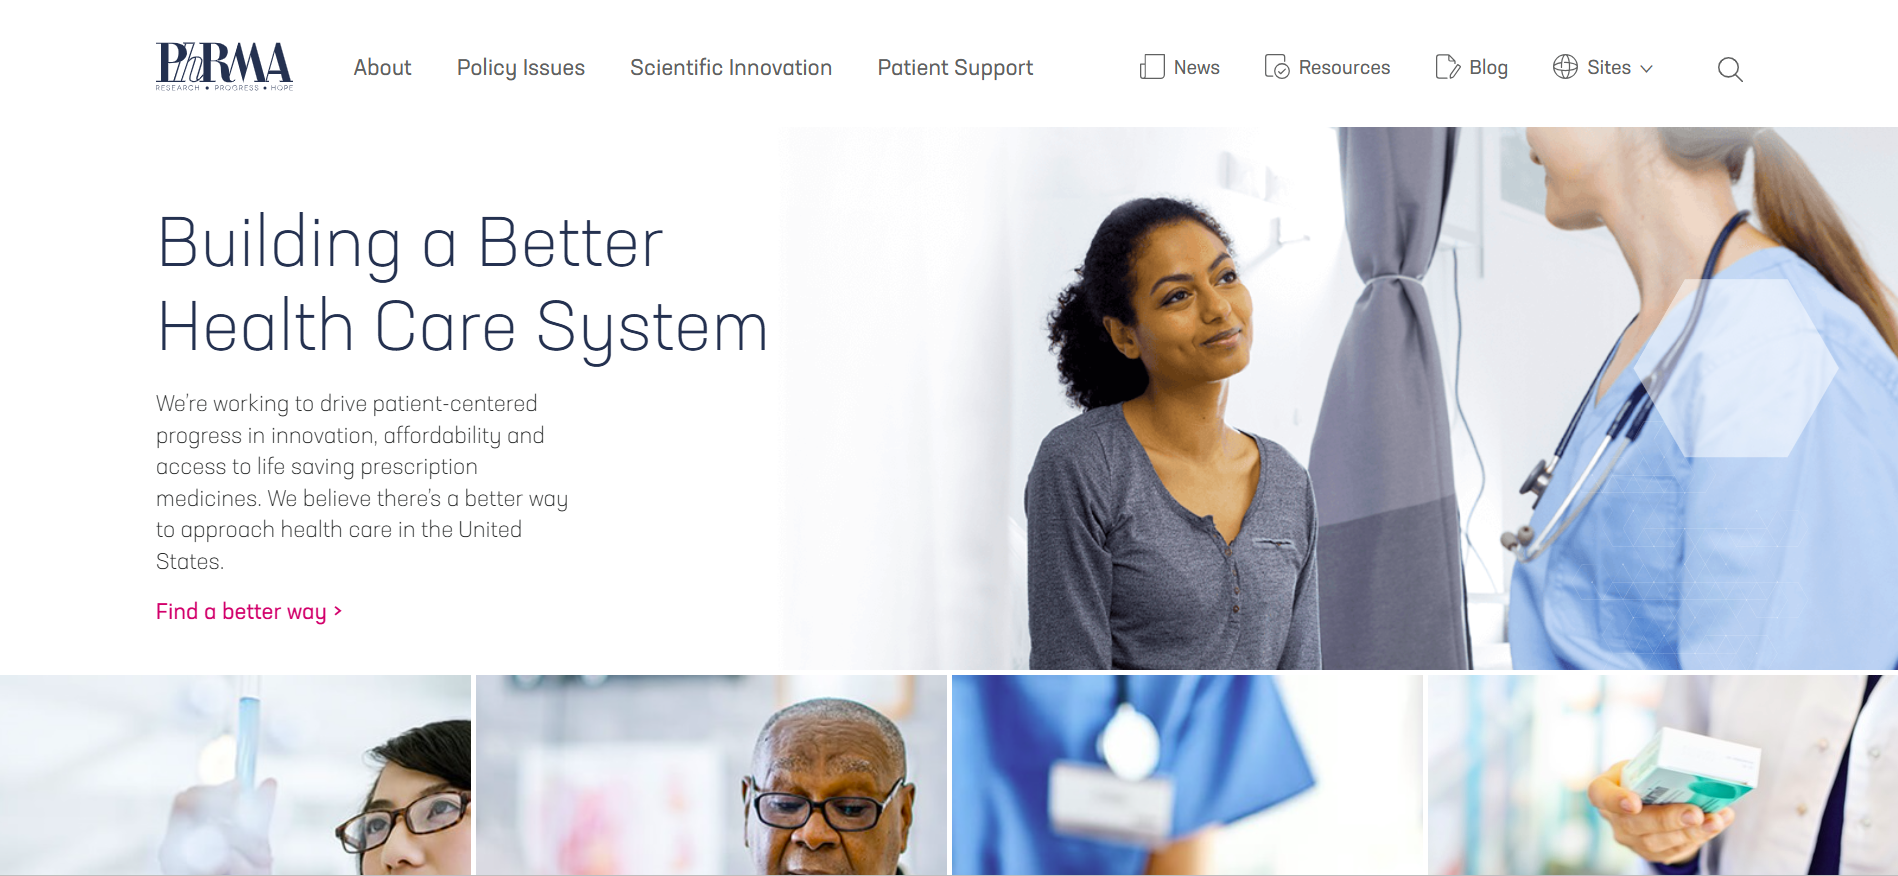Click the Blog pencil icon
The image size is (1898, 876).
tap(1447, 67)
